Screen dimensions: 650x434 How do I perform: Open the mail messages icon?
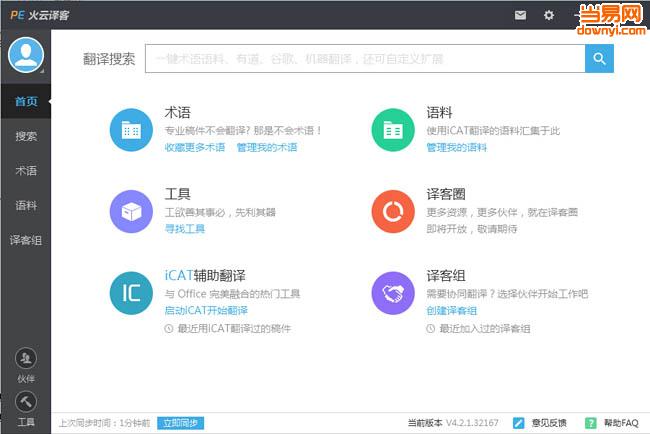click(520, 15)
